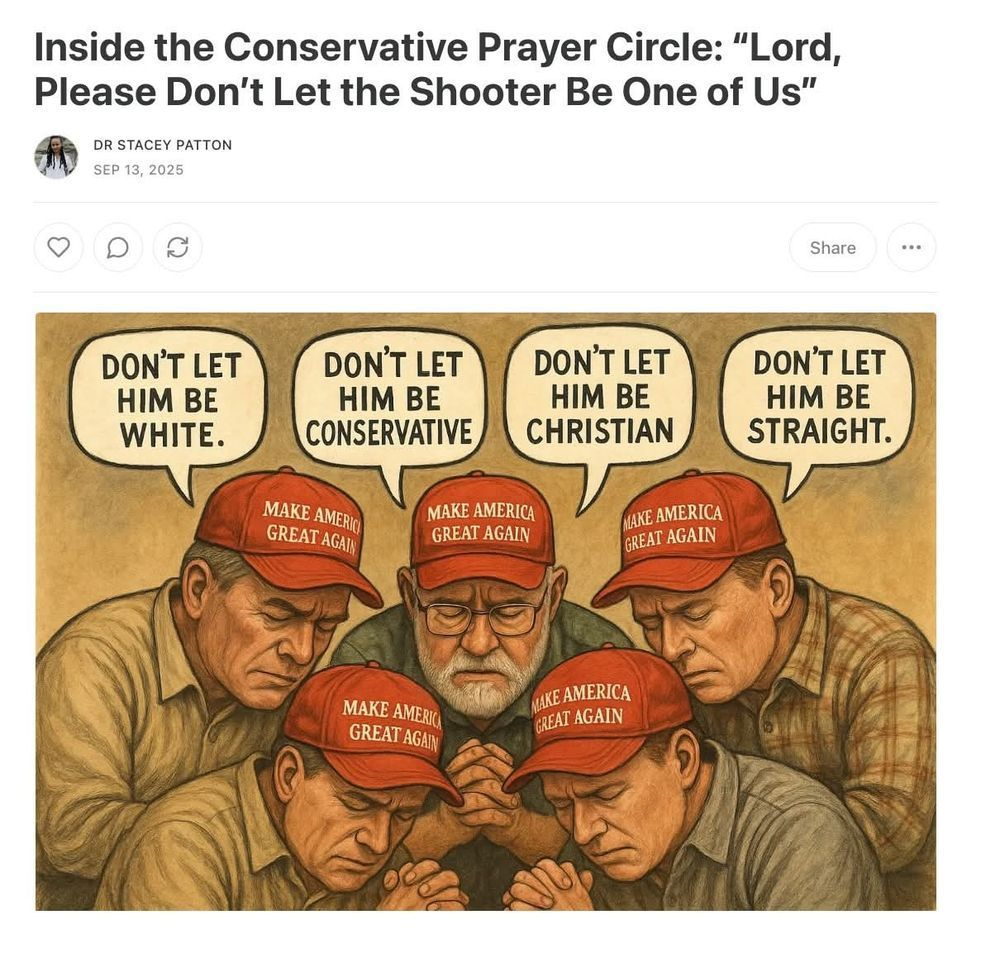Image resolution: width=1000 pixels, height=954 pixels.
Task: Click the article headline about the Conservative Prayer Circle
Action: pyautogui.click(x=438, y=70)
